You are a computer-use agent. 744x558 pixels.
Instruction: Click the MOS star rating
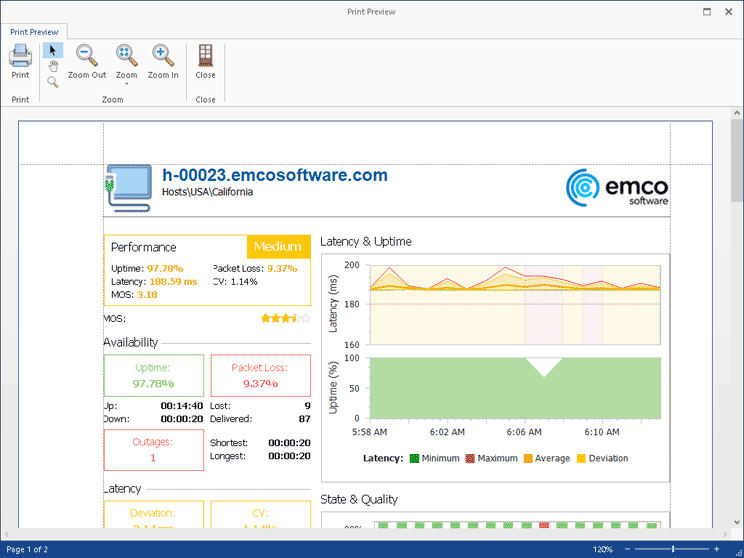[x=286, y=318]
